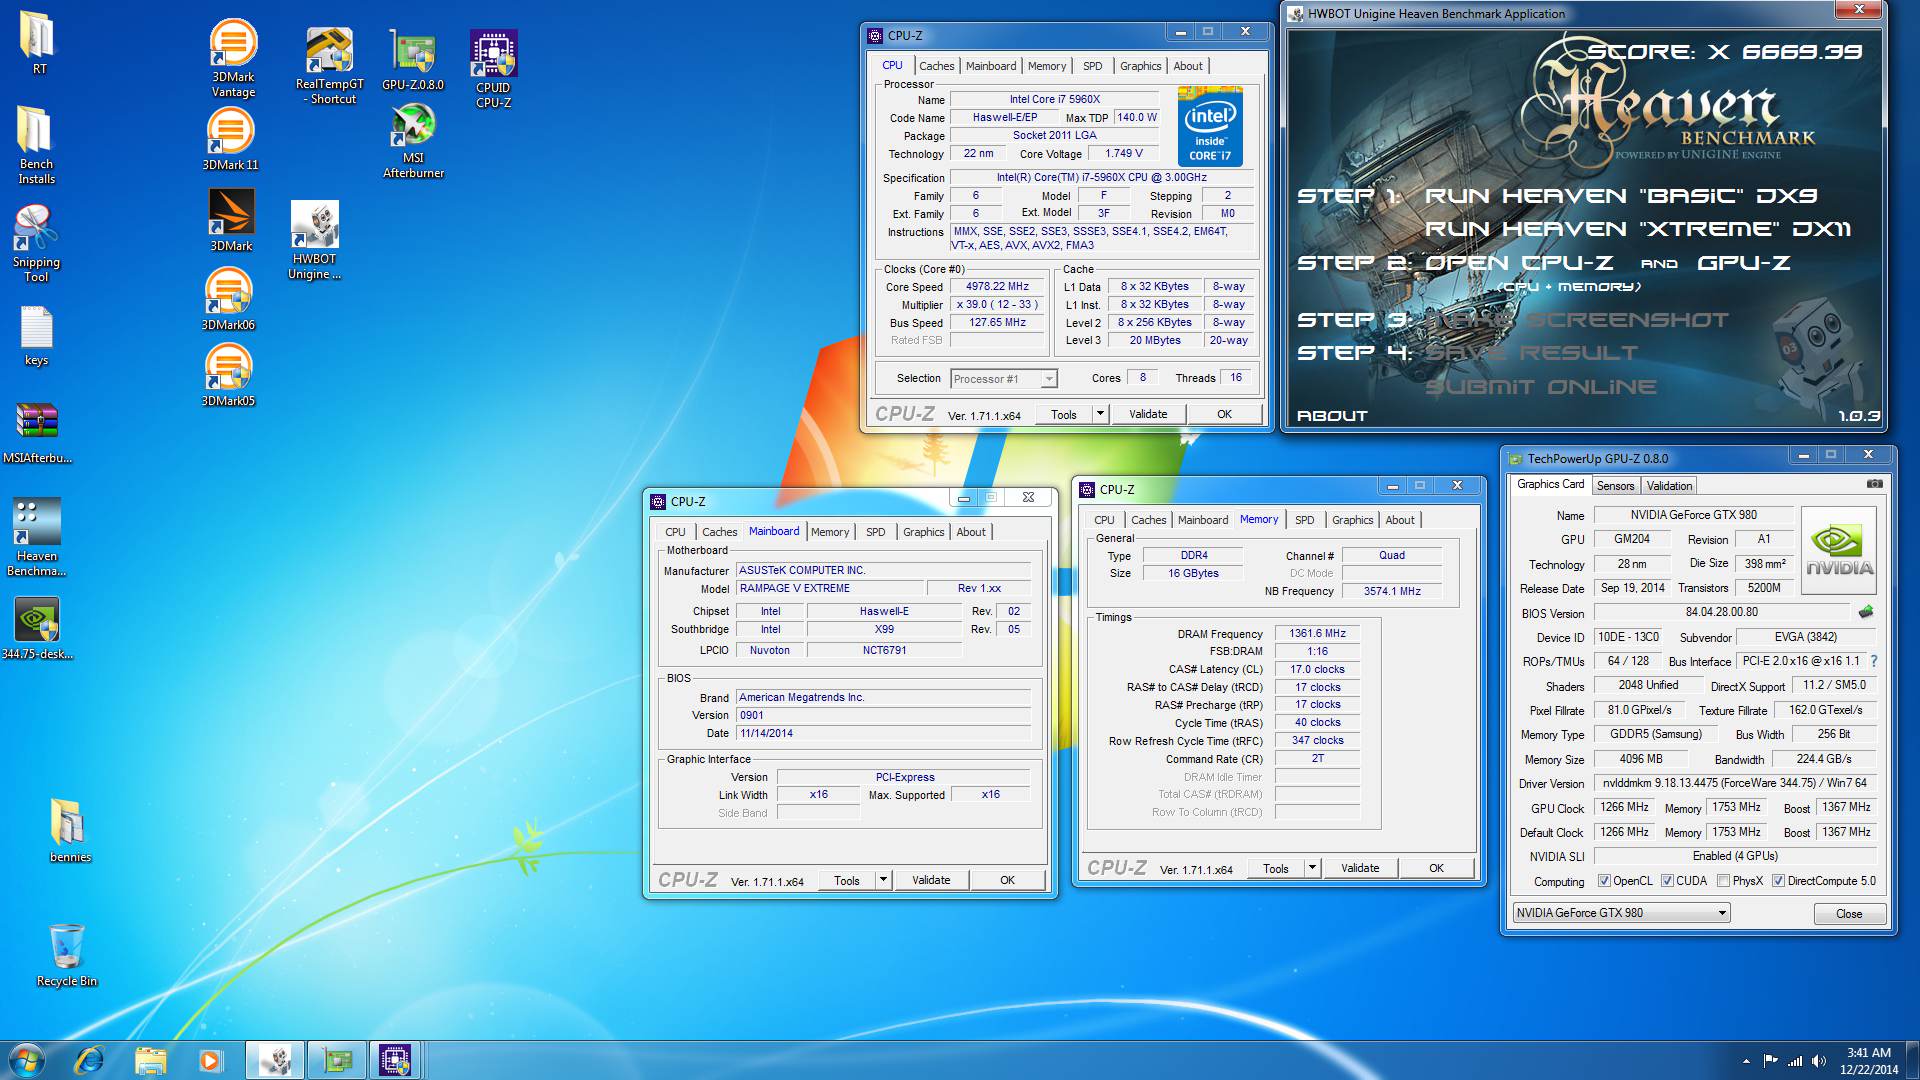Open Windows Explorer from the taskbar
Screen dimensions: 1920x1080
pyautogui.click(x=150, y=1059)
